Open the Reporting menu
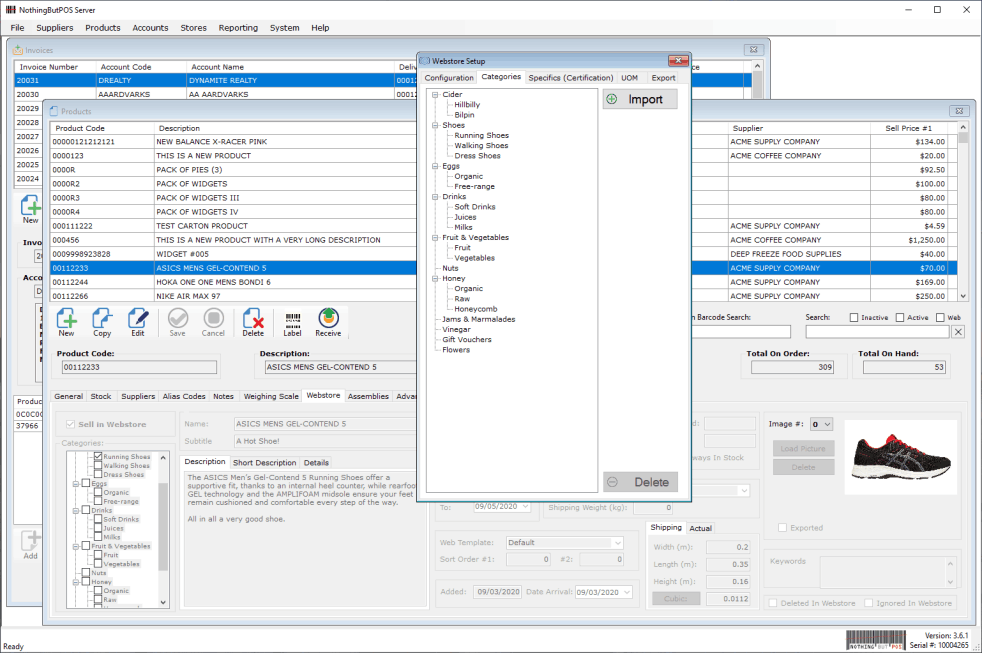Image resolution: width=982 pixels, height=653 pixels. click(238, 28)
